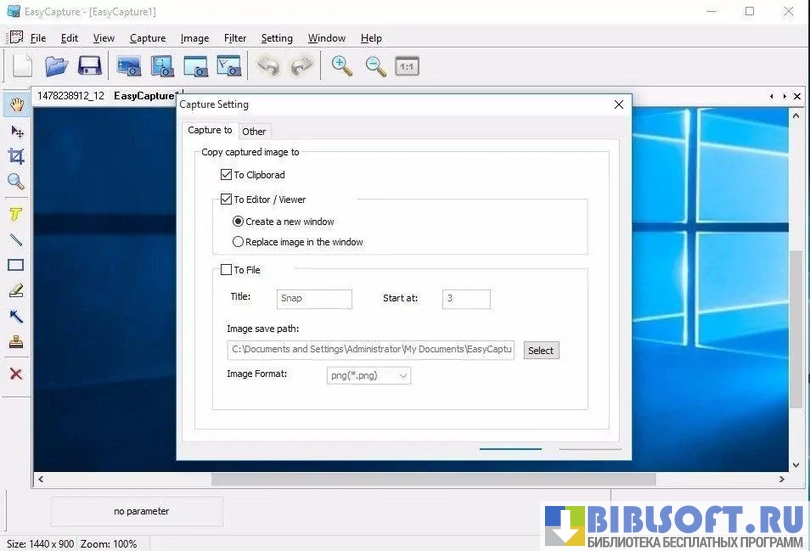Viewport: 810px width, 551px height.
Task: Open the Filter menu
Action: tap(235, 38)
